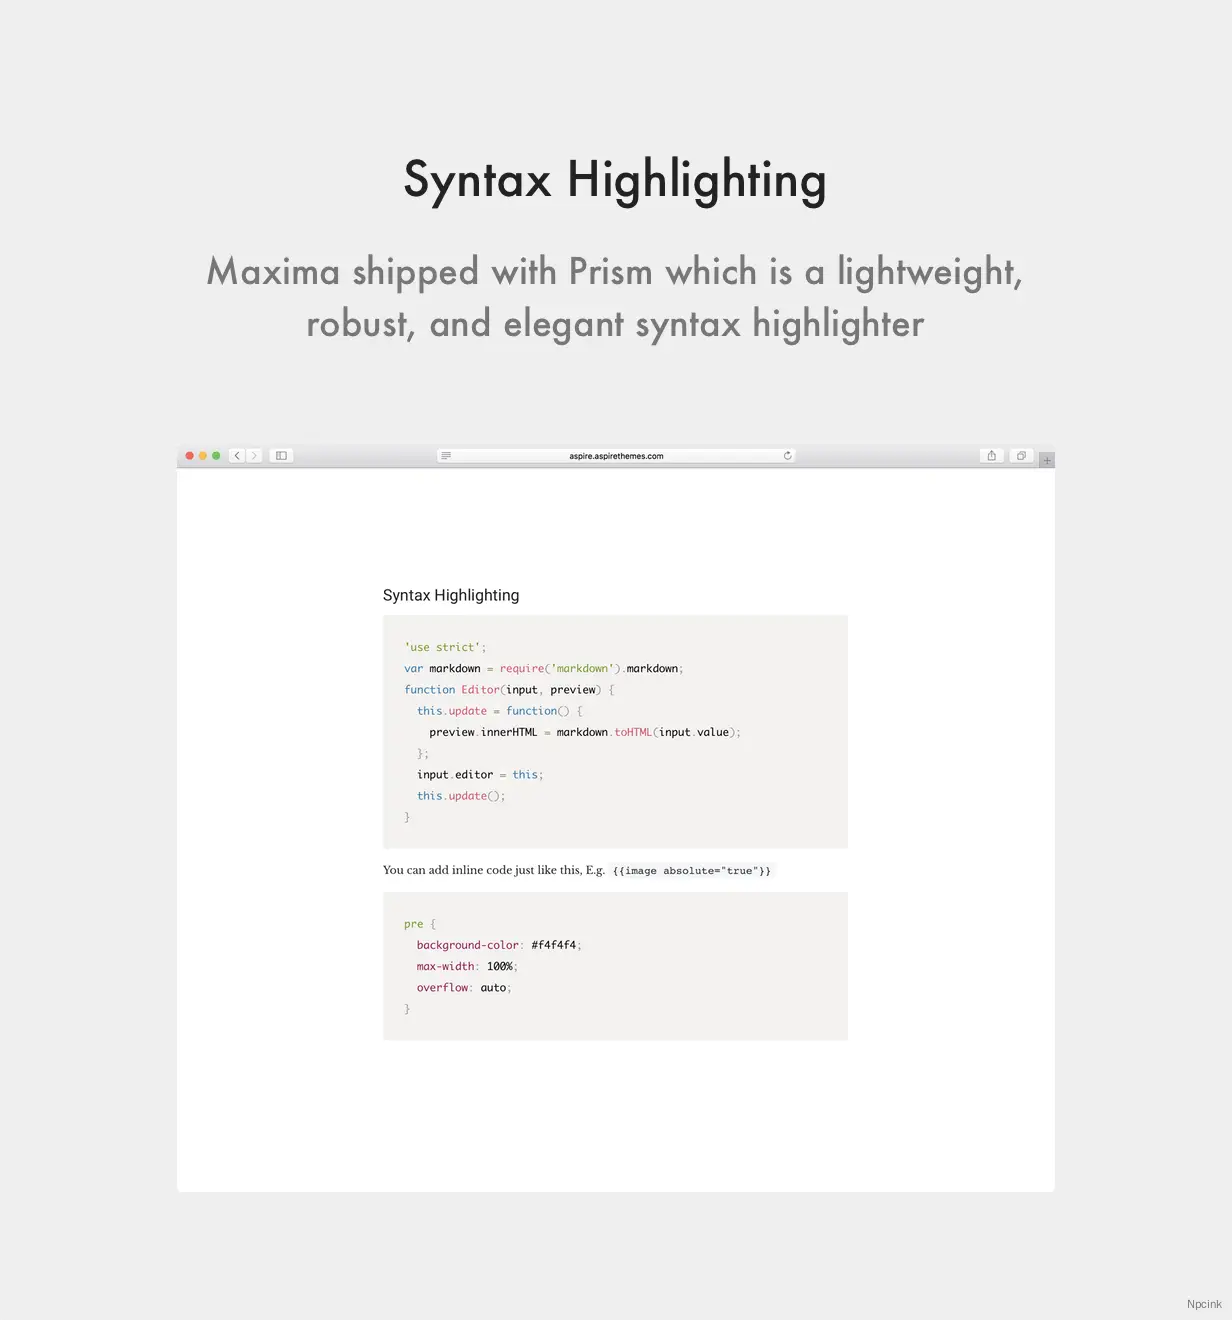Image resolution: width=1232 pixels, height=1320 pixels.
Task: Click the Safari forward arrow button
Action: 254,456
